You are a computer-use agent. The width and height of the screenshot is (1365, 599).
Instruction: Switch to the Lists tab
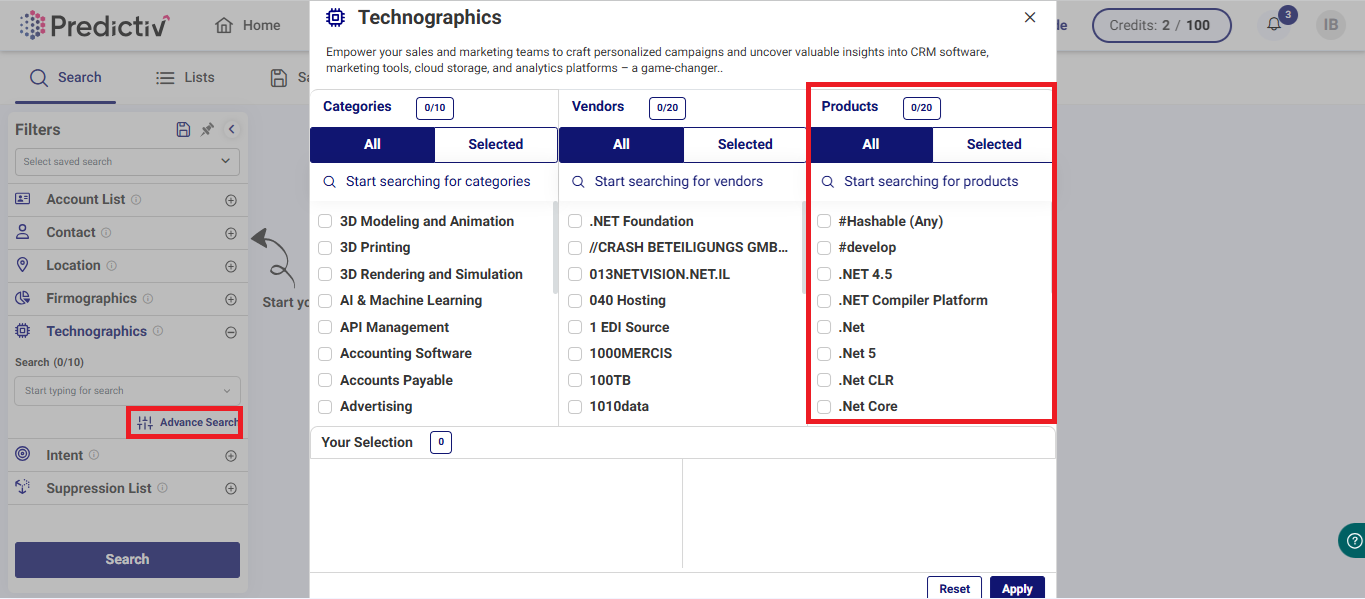[186, 77]
